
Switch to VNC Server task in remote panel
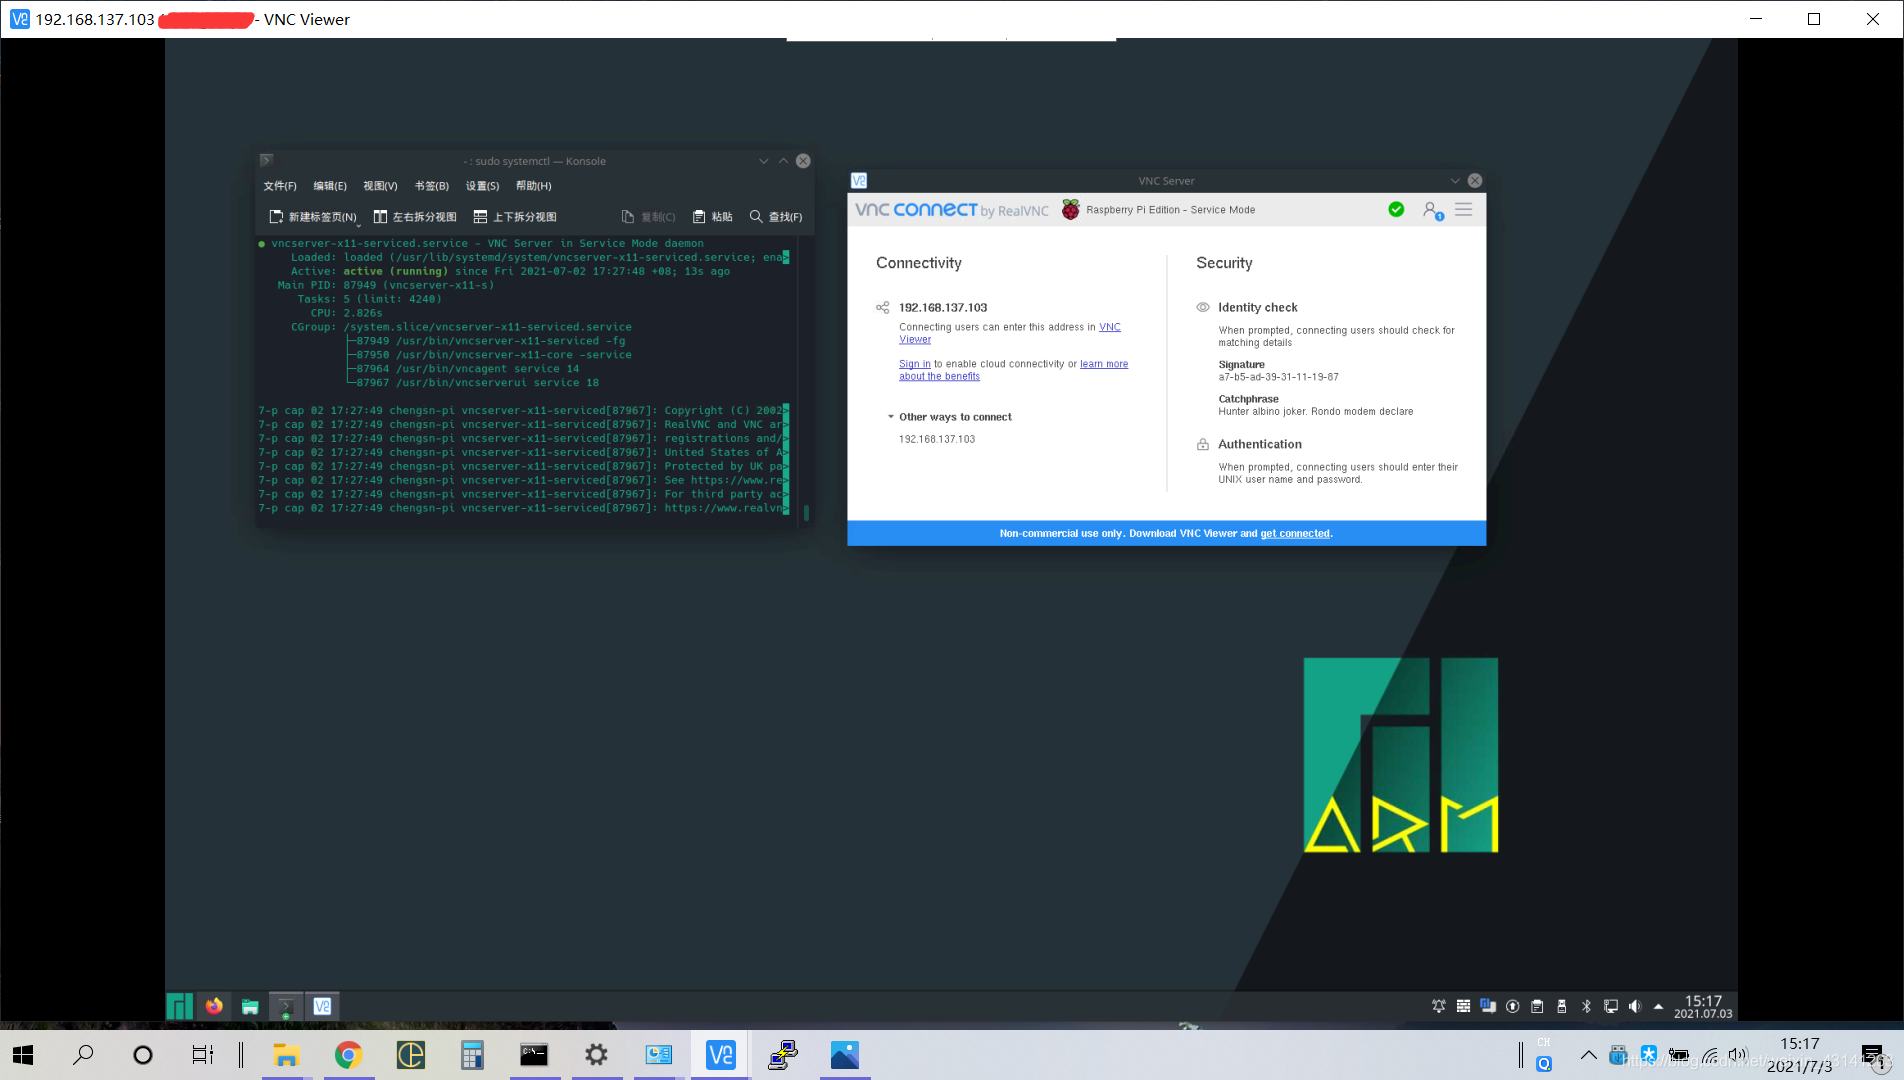point(322,1006)
